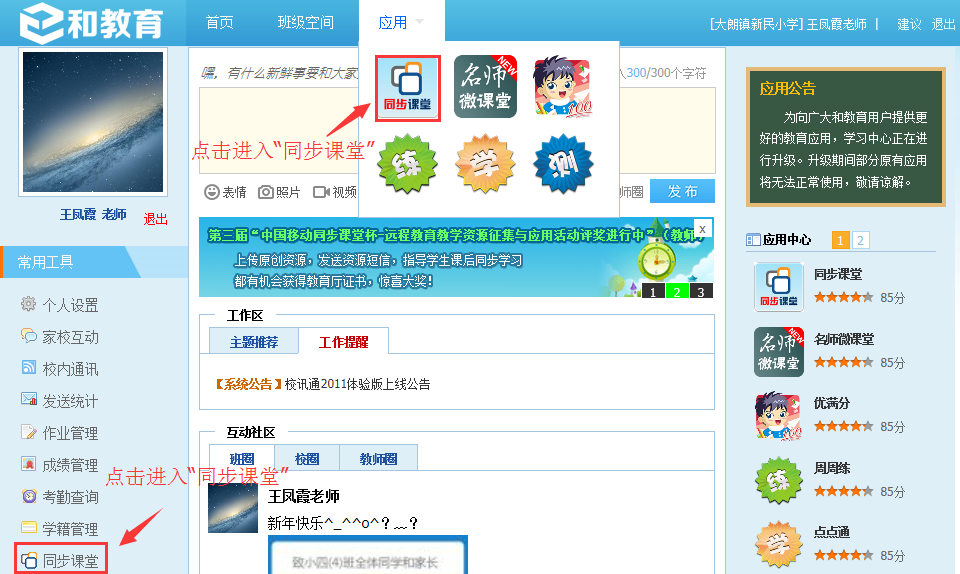Viewport: 960px width, 574px height.
Task: Select the 教师圈 community tab
Action: (377, 459)
